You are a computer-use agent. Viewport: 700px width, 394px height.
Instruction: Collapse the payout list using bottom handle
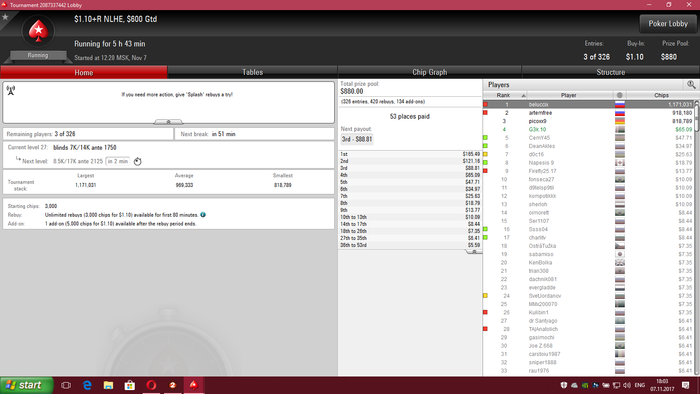(x=474, y=252)
